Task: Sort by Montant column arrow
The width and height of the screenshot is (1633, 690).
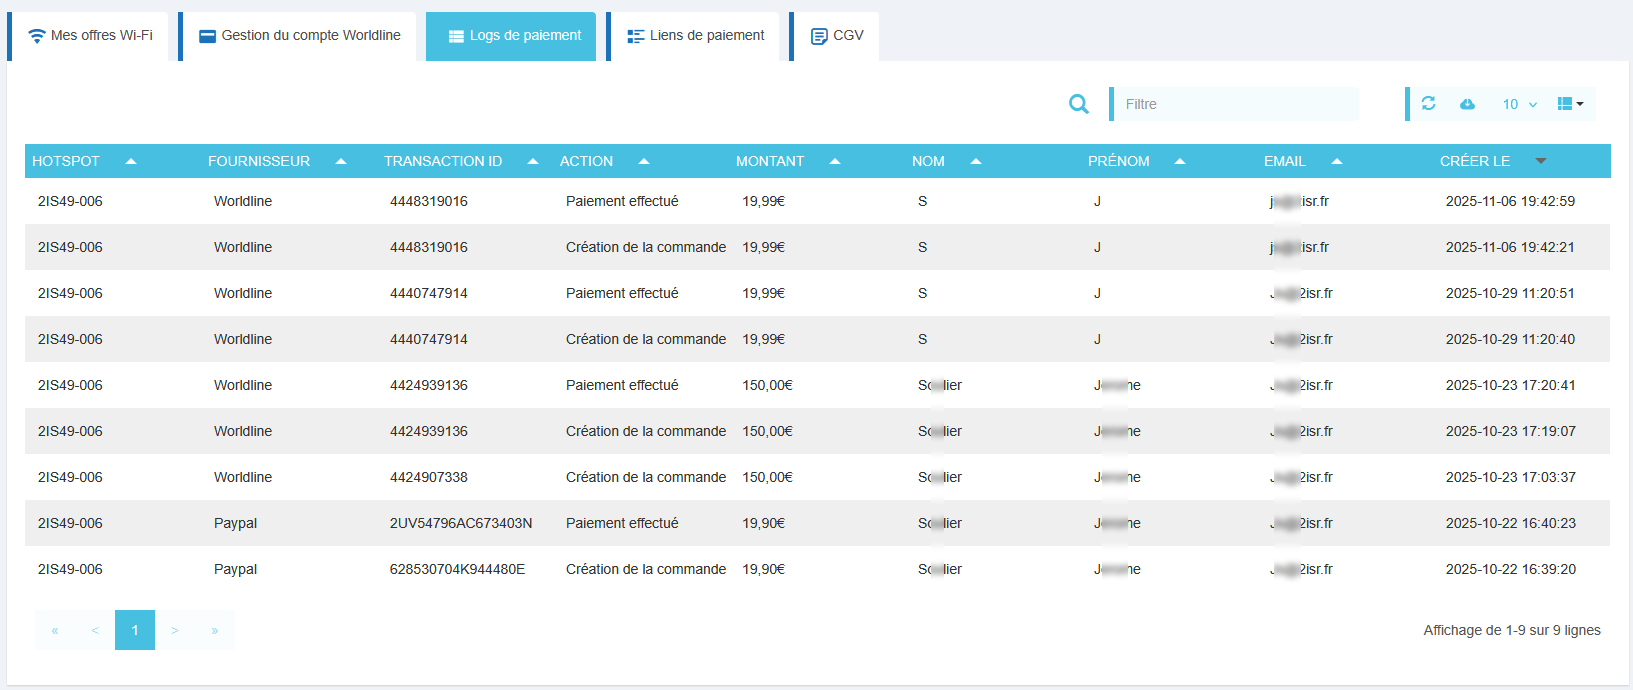Action: [835, 161]
